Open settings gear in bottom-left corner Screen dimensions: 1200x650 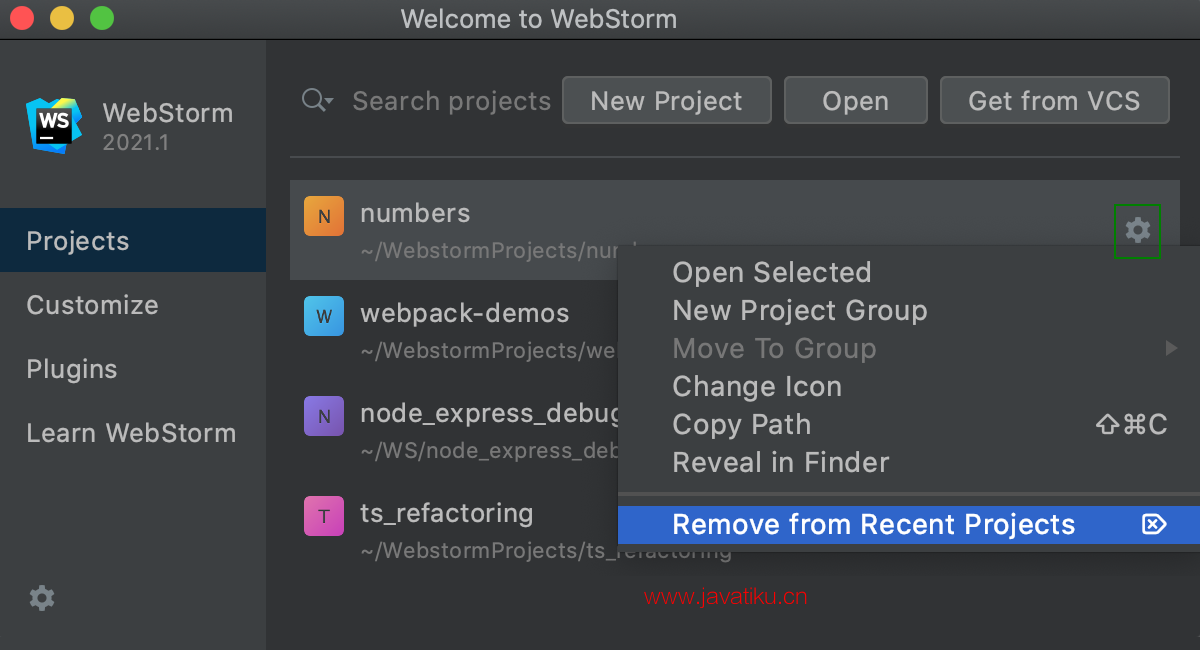tap(42, 598)
